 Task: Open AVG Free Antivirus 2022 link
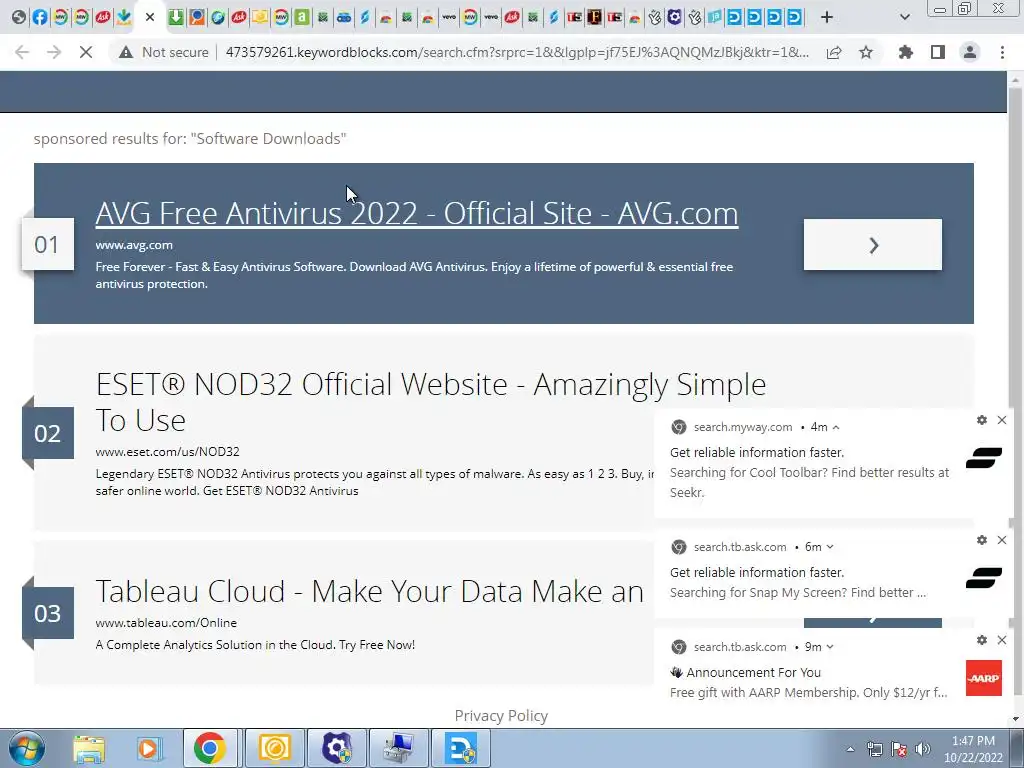(417, 214)
